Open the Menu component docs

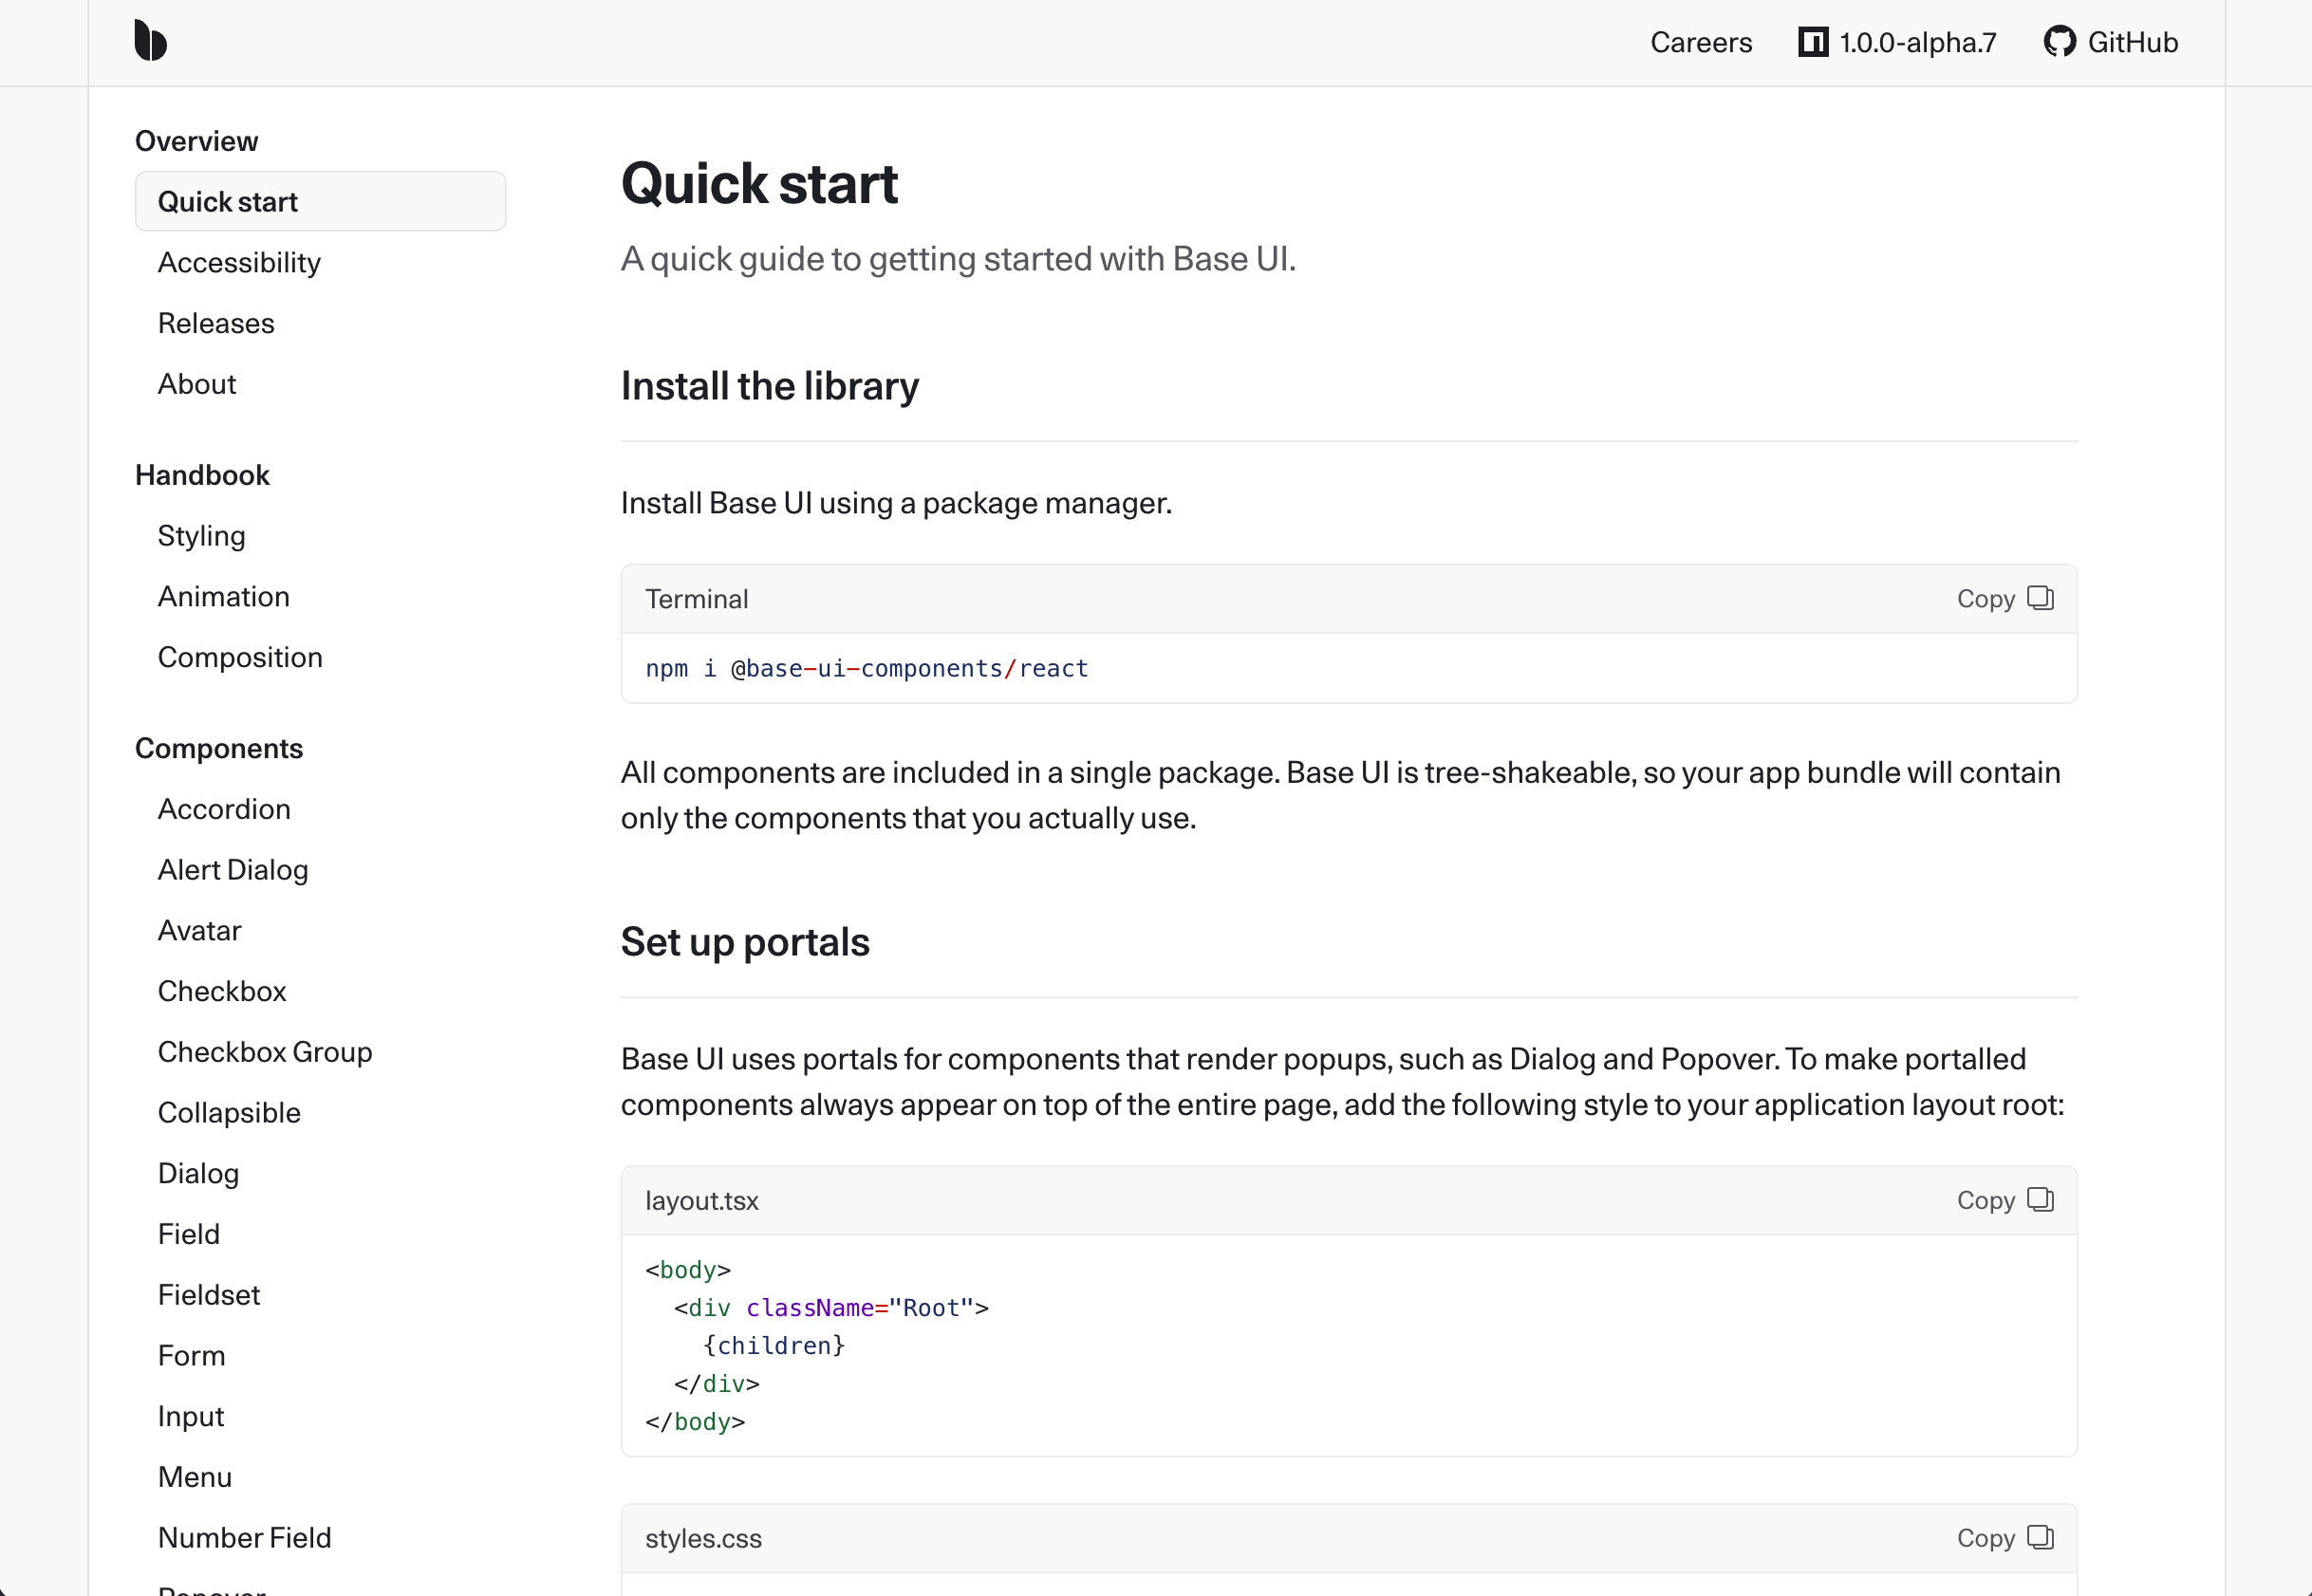(x=195, y=1477)
